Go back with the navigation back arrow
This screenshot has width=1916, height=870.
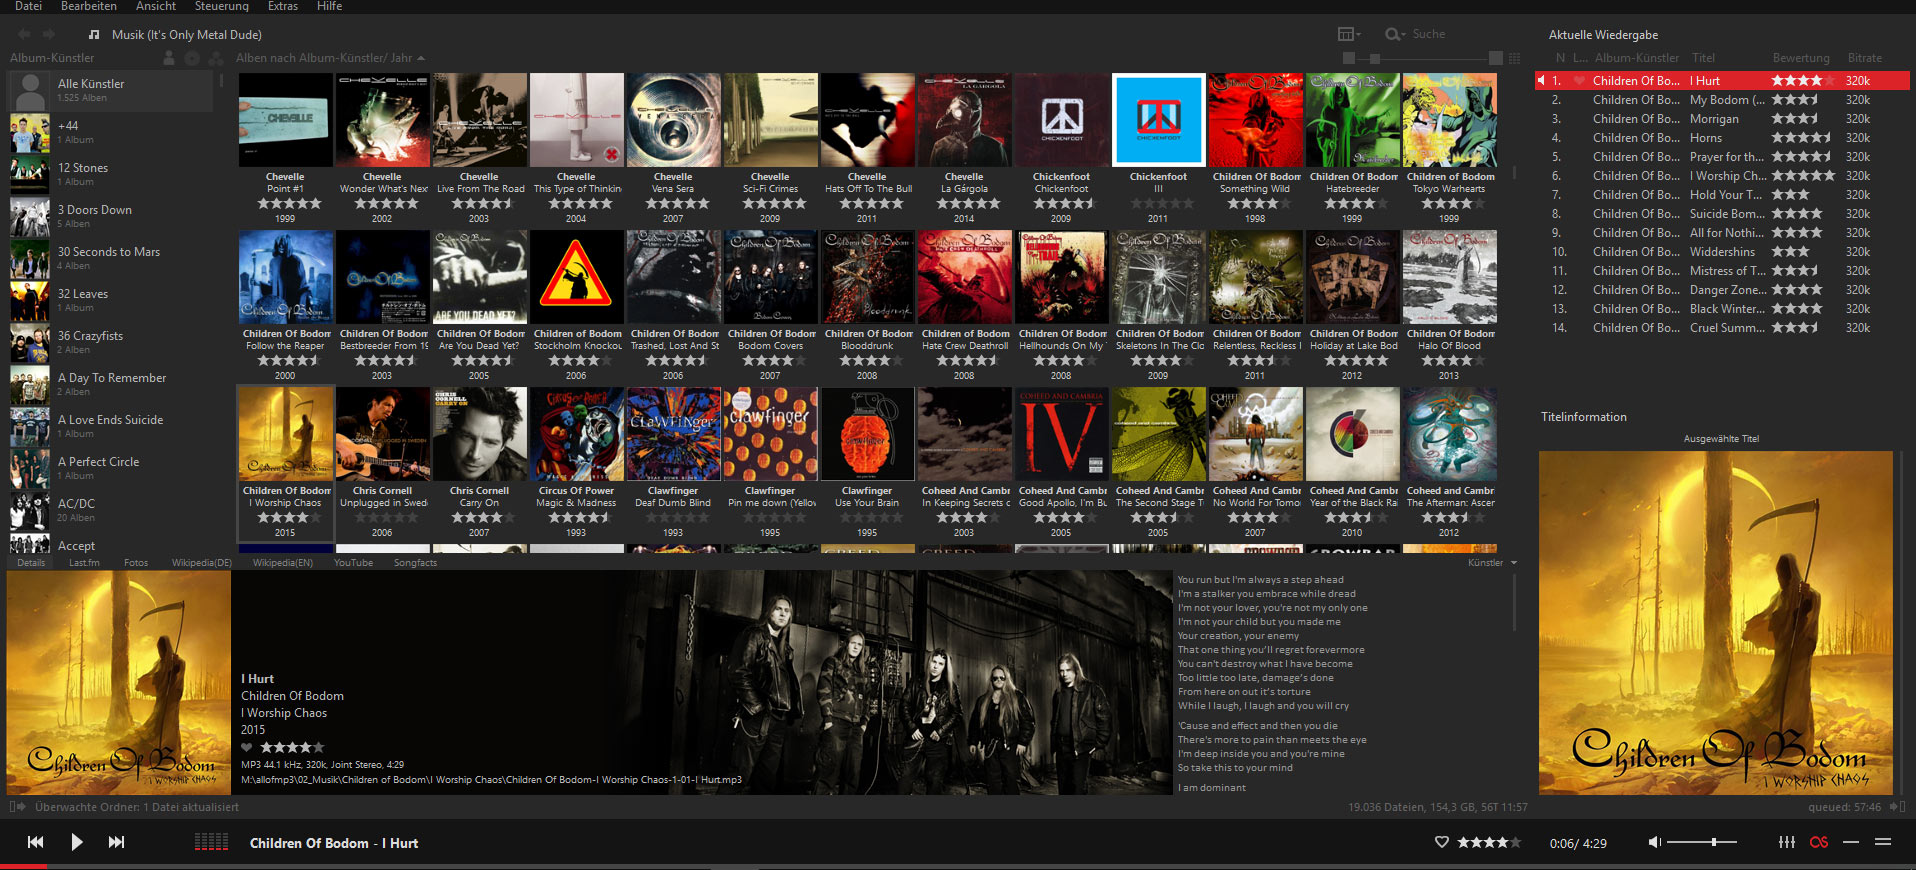pos(24,34)
